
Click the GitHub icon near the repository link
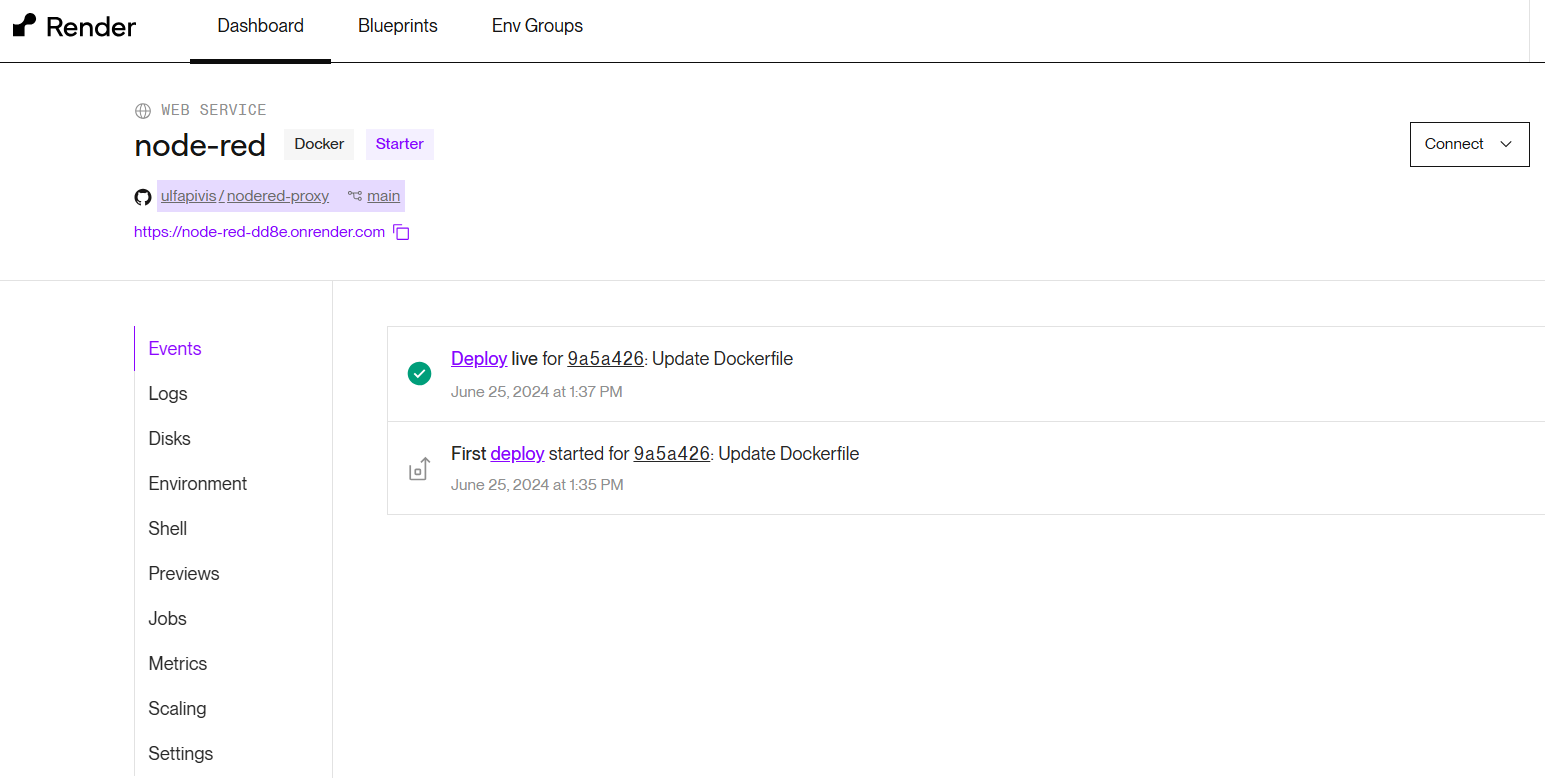click(x=142, y=196)
